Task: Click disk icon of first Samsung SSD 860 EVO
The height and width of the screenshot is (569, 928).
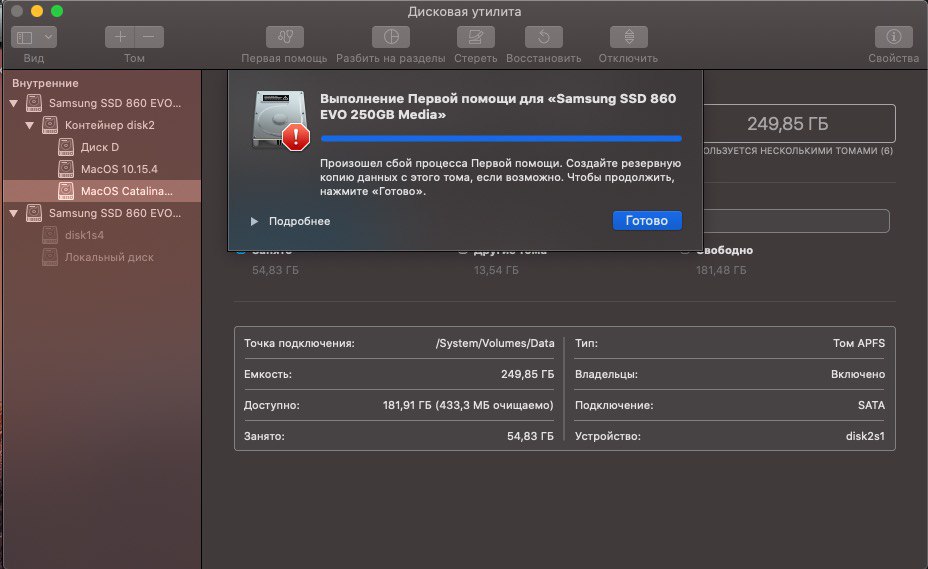Action: coord(34,103)
